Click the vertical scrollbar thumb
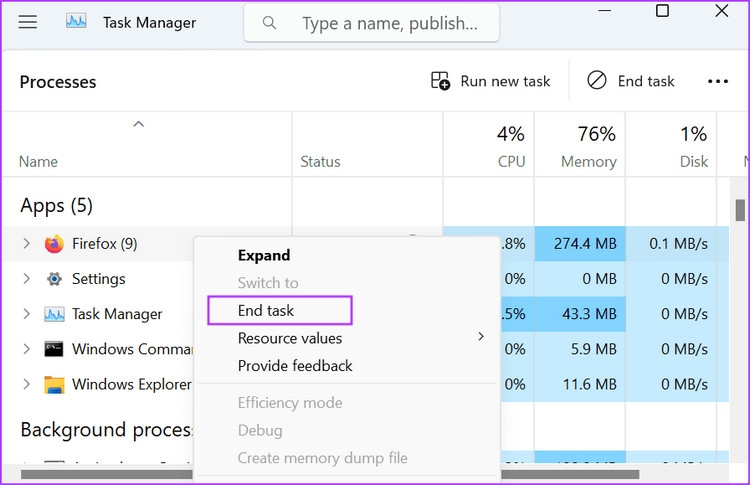 (x=740, y=210)
